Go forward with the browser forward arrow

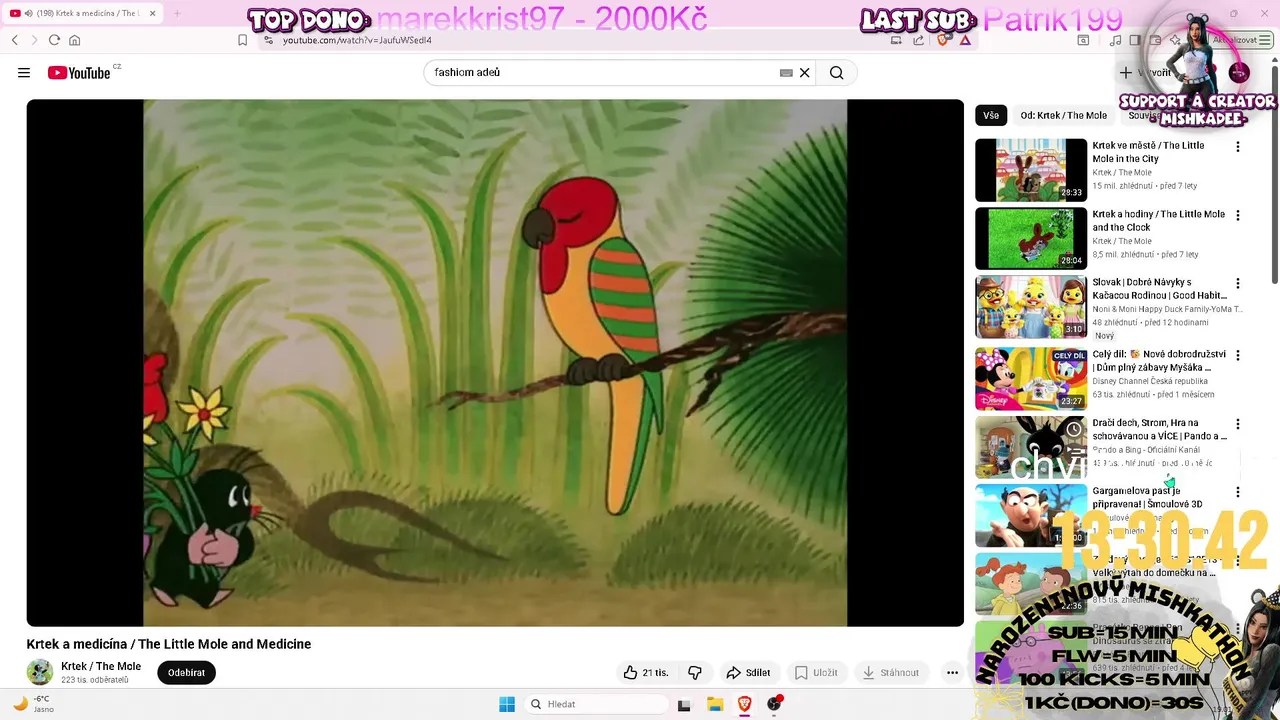tap(34, 40)
